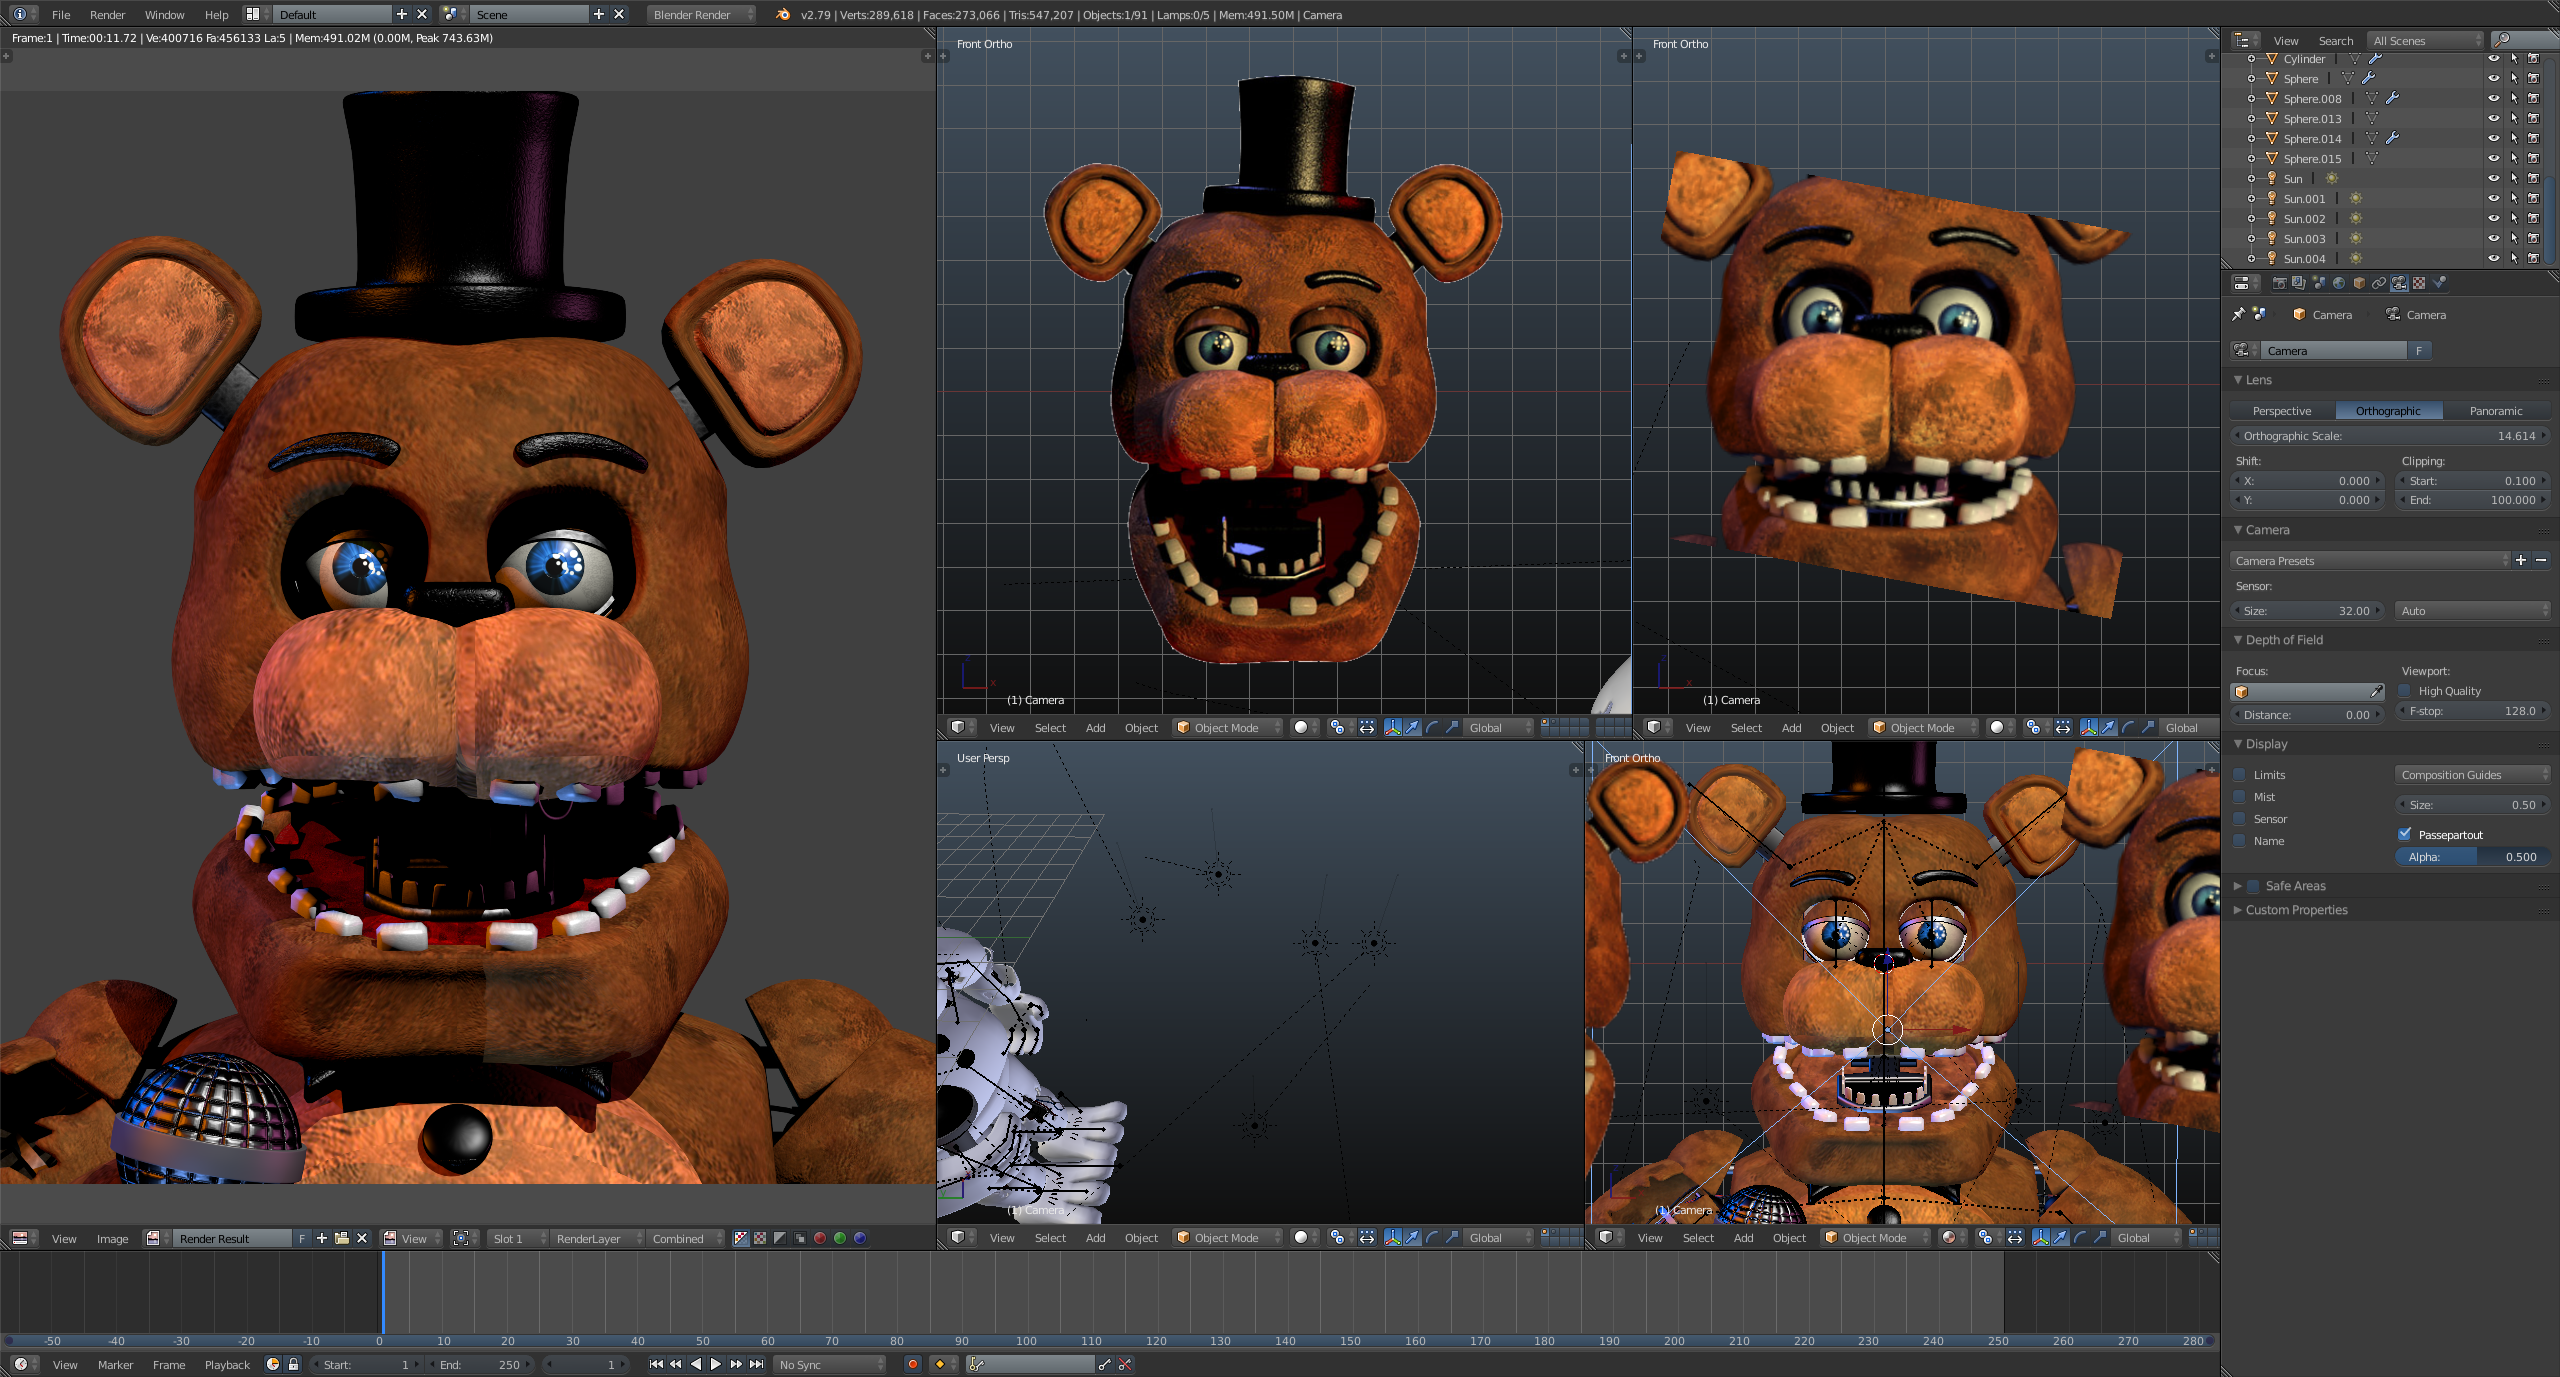Collapse the Display panel
2560x1377 pixels.
[x=2239, y=743]
